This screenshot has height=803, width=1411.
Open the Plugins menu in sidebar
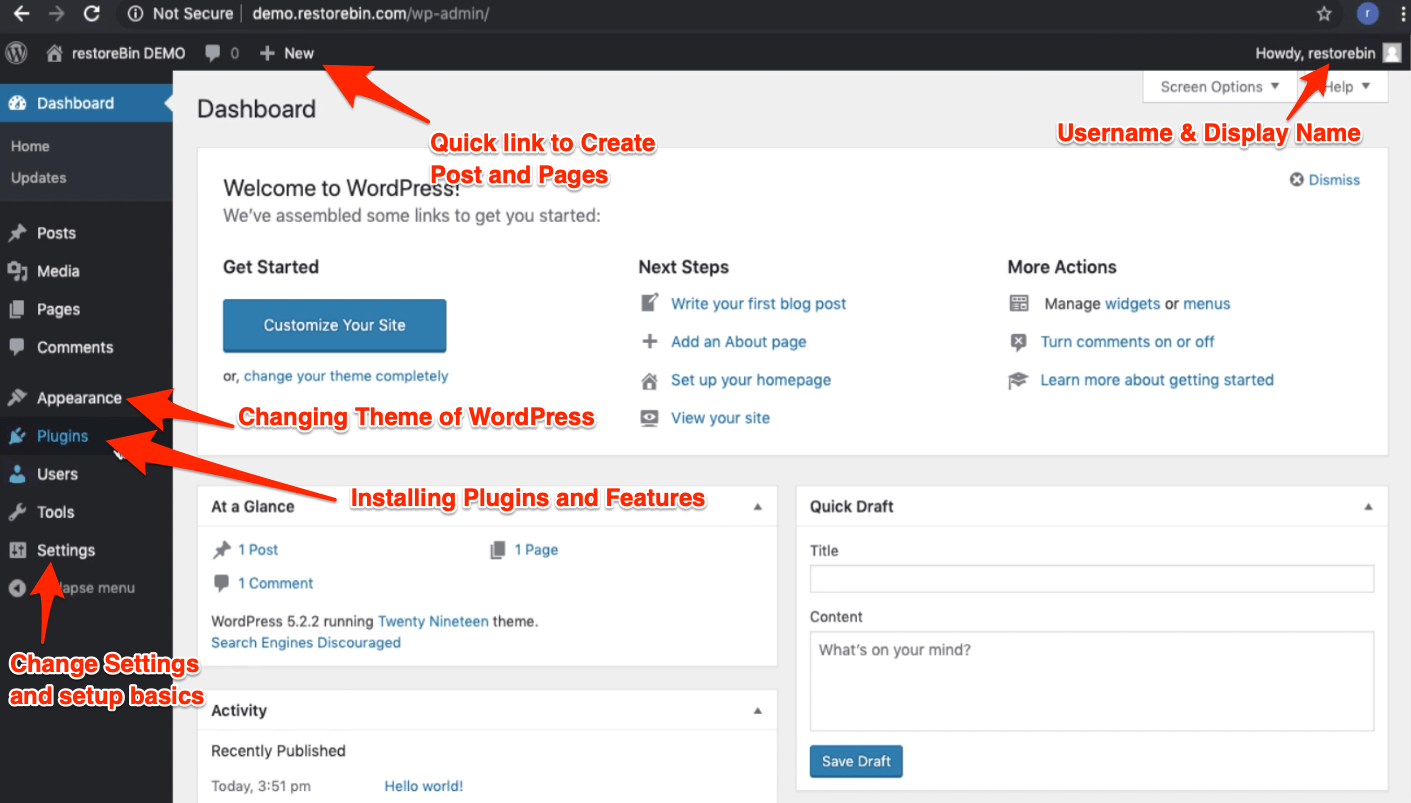click(62, 436)
